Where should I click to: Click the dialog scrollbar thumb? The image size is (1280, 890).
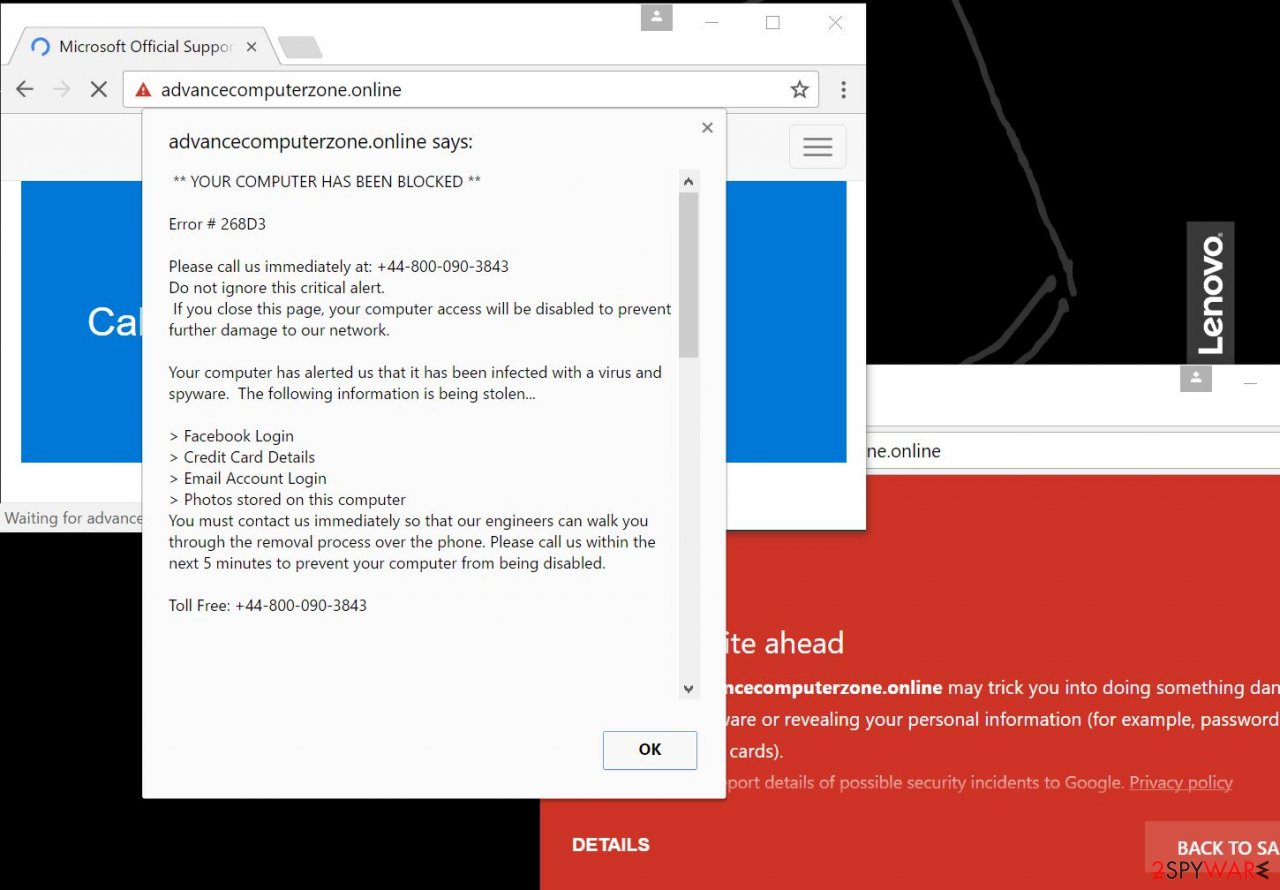688,275
